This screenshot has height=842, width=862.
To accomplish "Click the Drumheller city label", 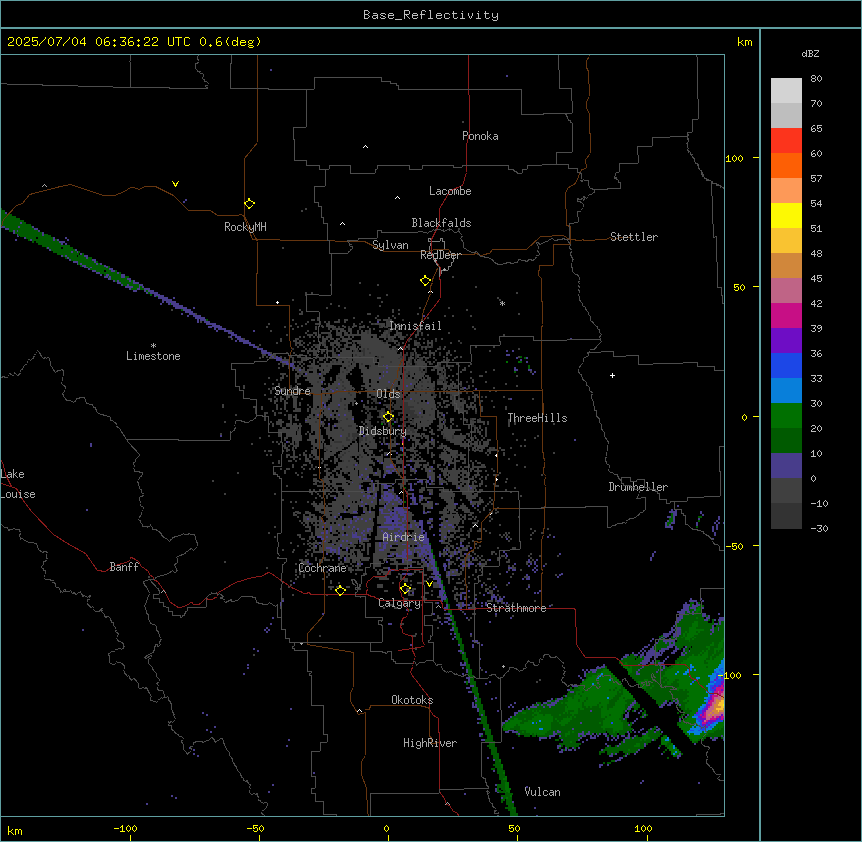I will click(x=638, y=487).
